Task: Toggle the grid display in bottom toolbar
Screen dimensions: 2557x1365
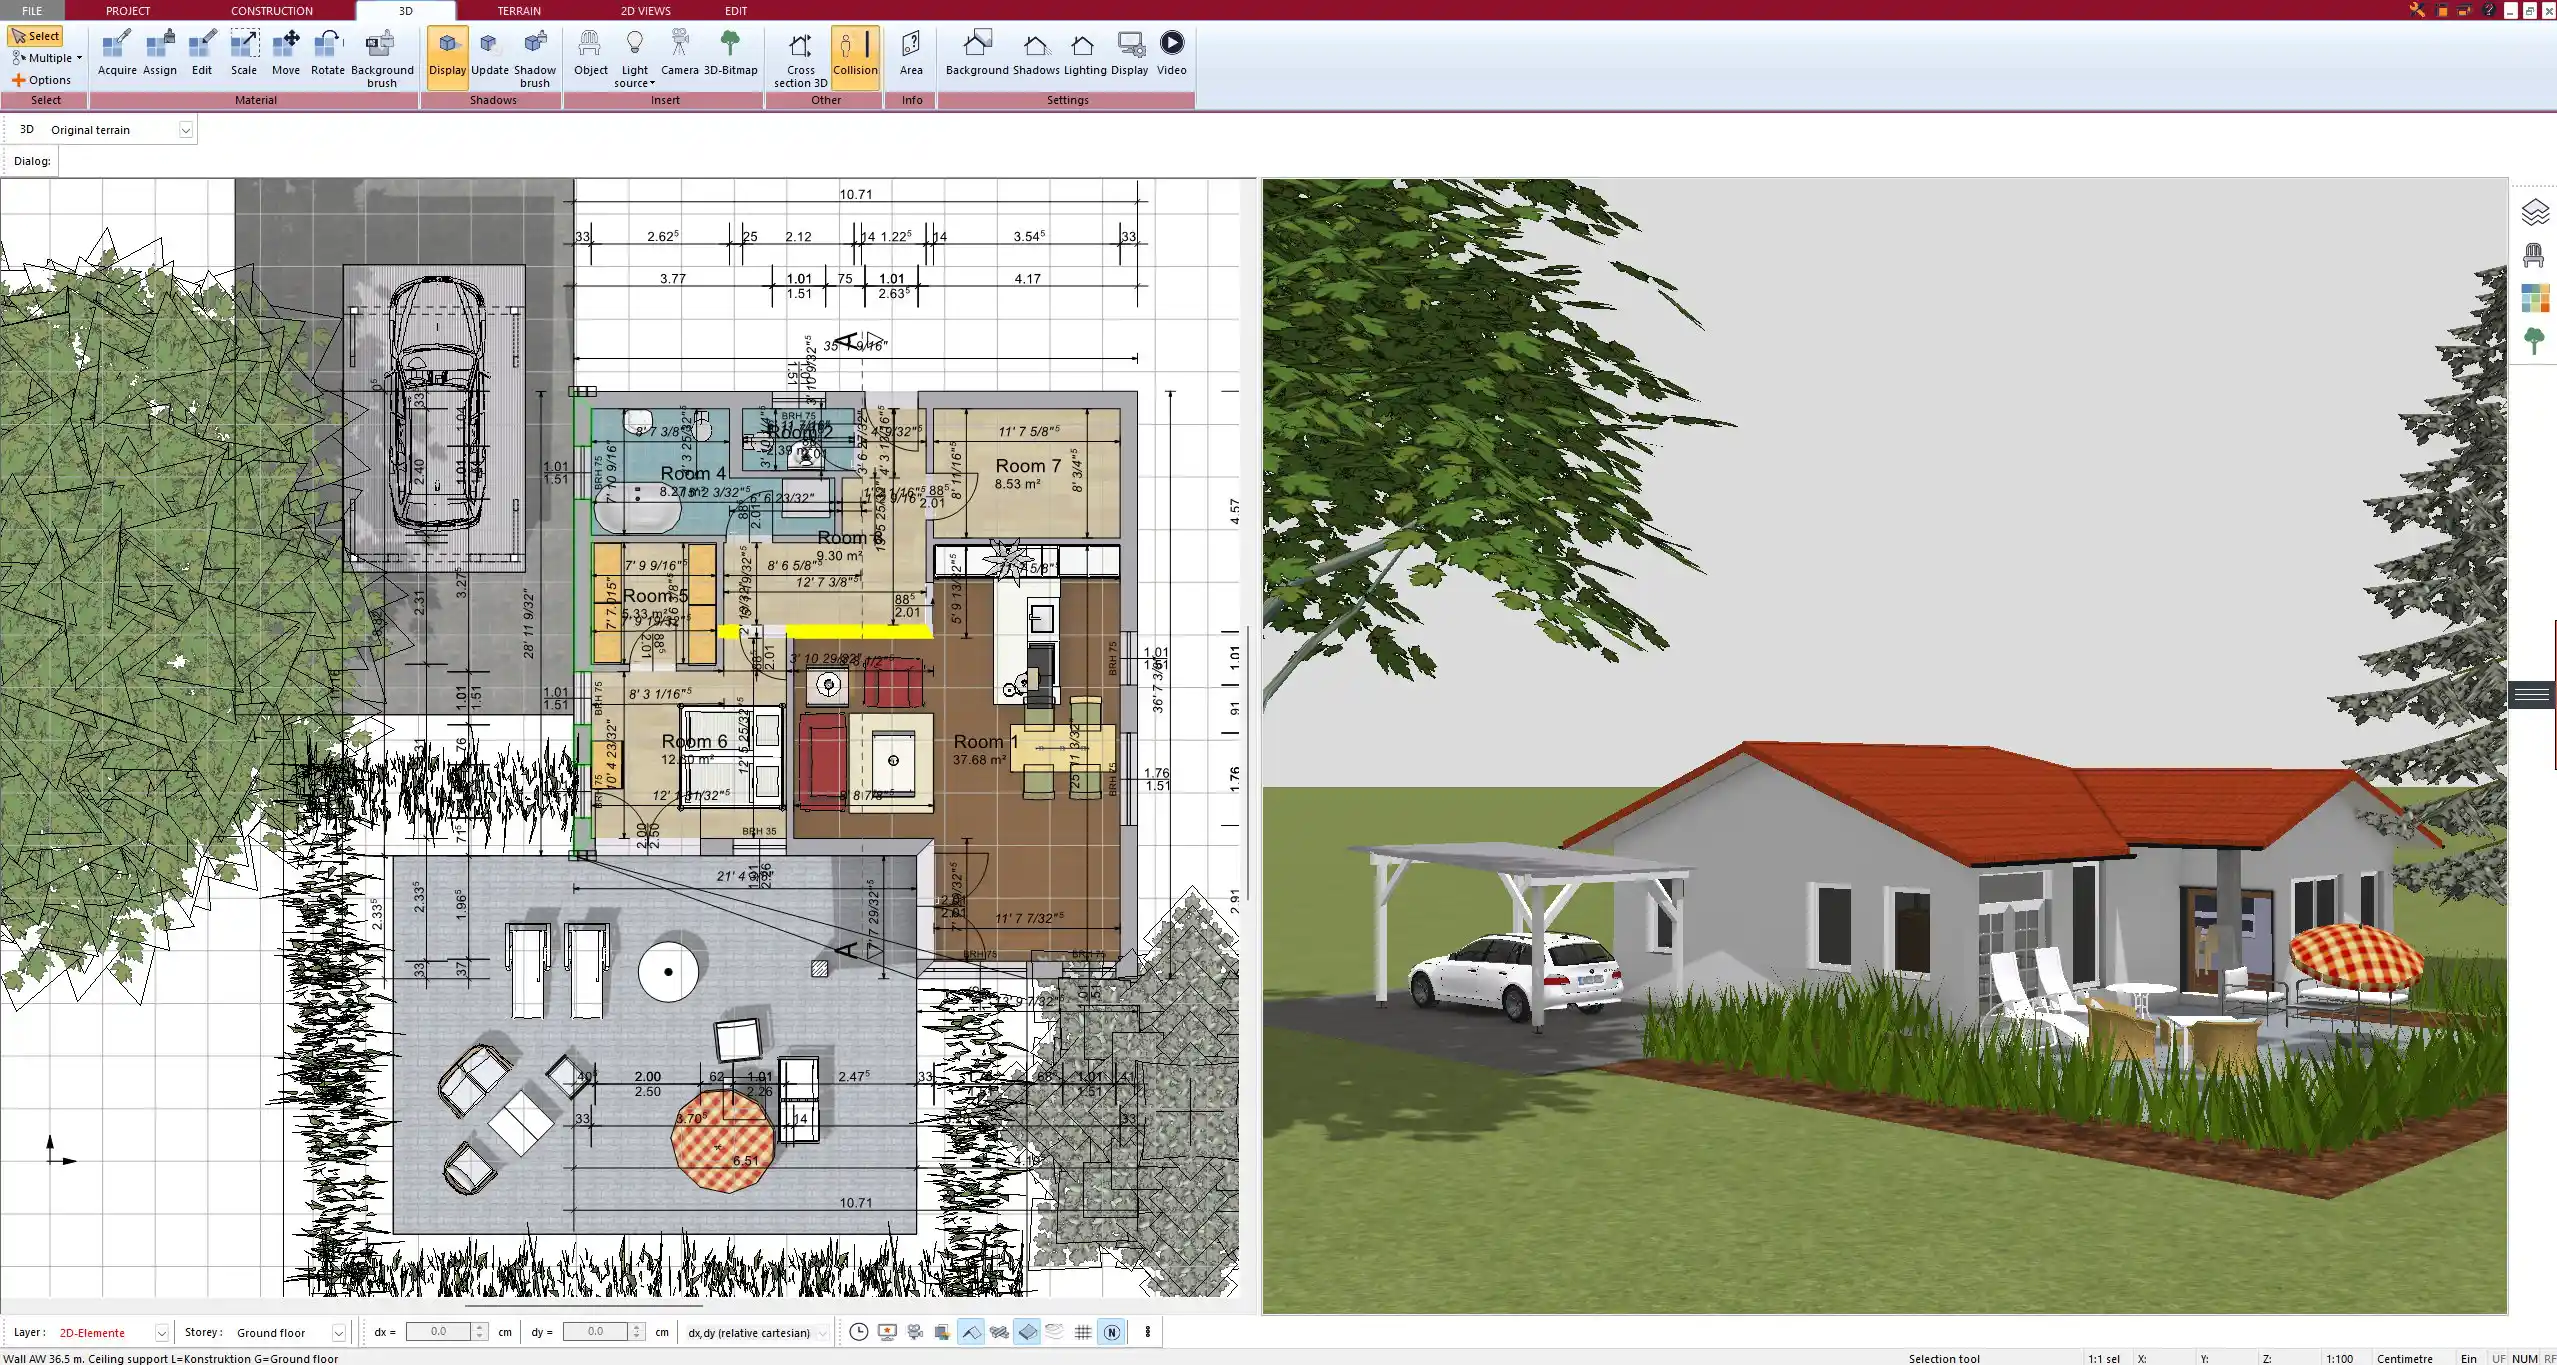Action: [x=1083, y=1332]
